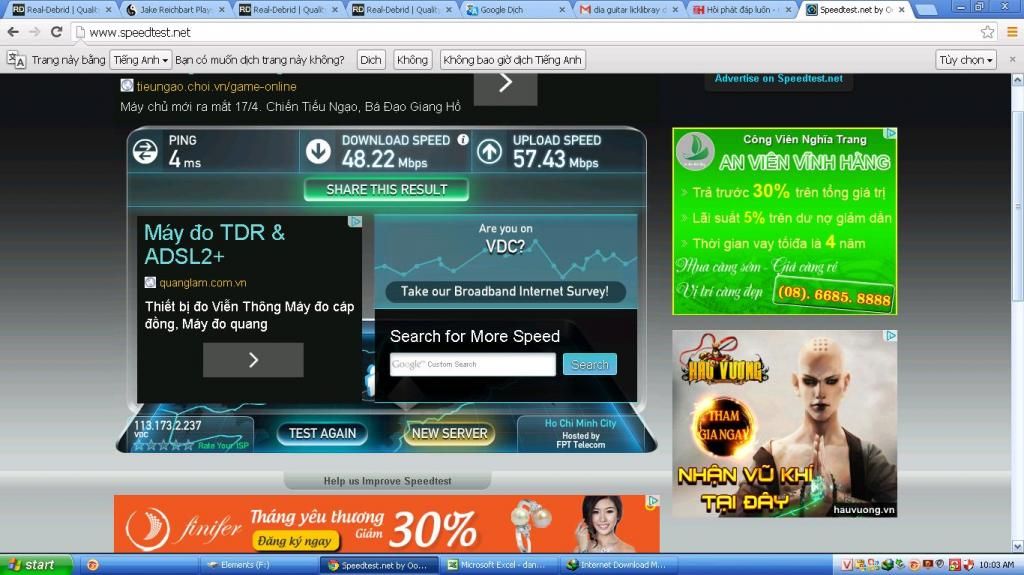Rate your ISP using the stars
This screenshot has width=1024, height=575.
coord(163,445)
